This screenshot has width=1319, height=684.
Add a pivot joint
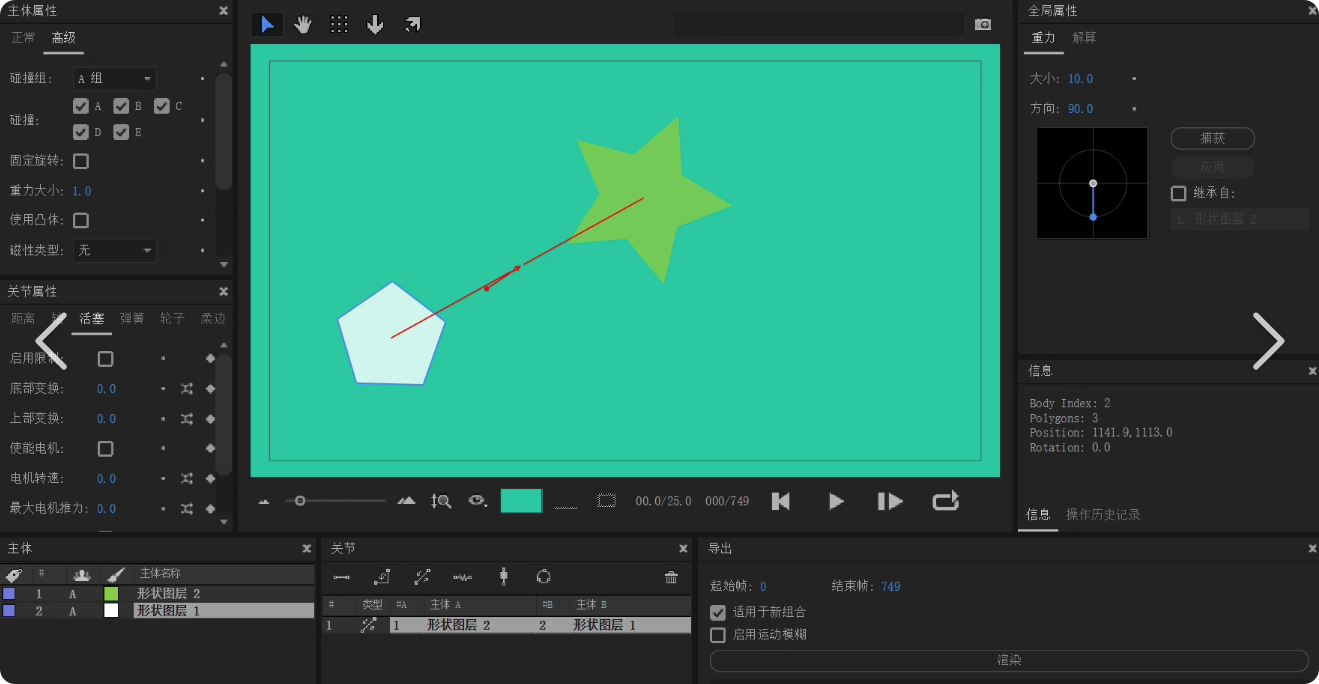[382, 577]
